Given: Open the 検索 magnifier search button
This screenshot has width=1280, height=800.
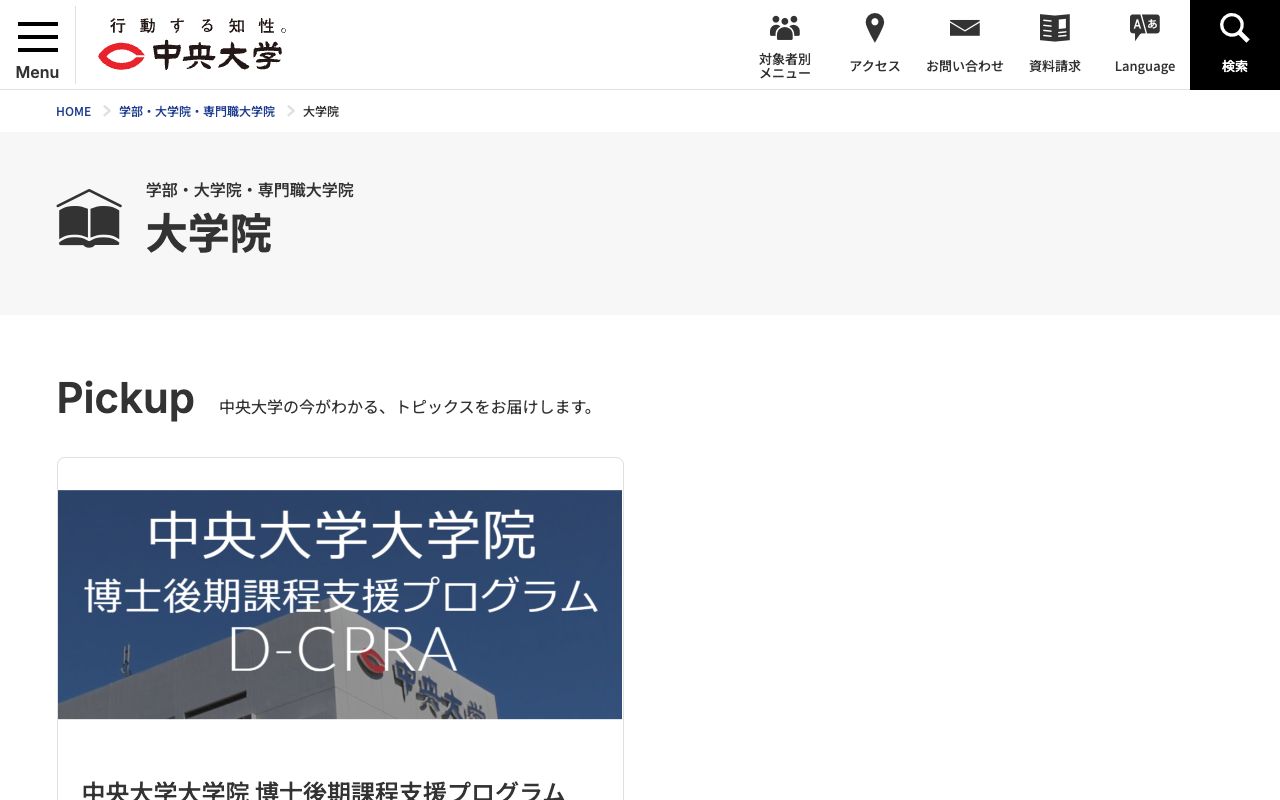Looking at the screenshot, I should tap(1235, 45).
